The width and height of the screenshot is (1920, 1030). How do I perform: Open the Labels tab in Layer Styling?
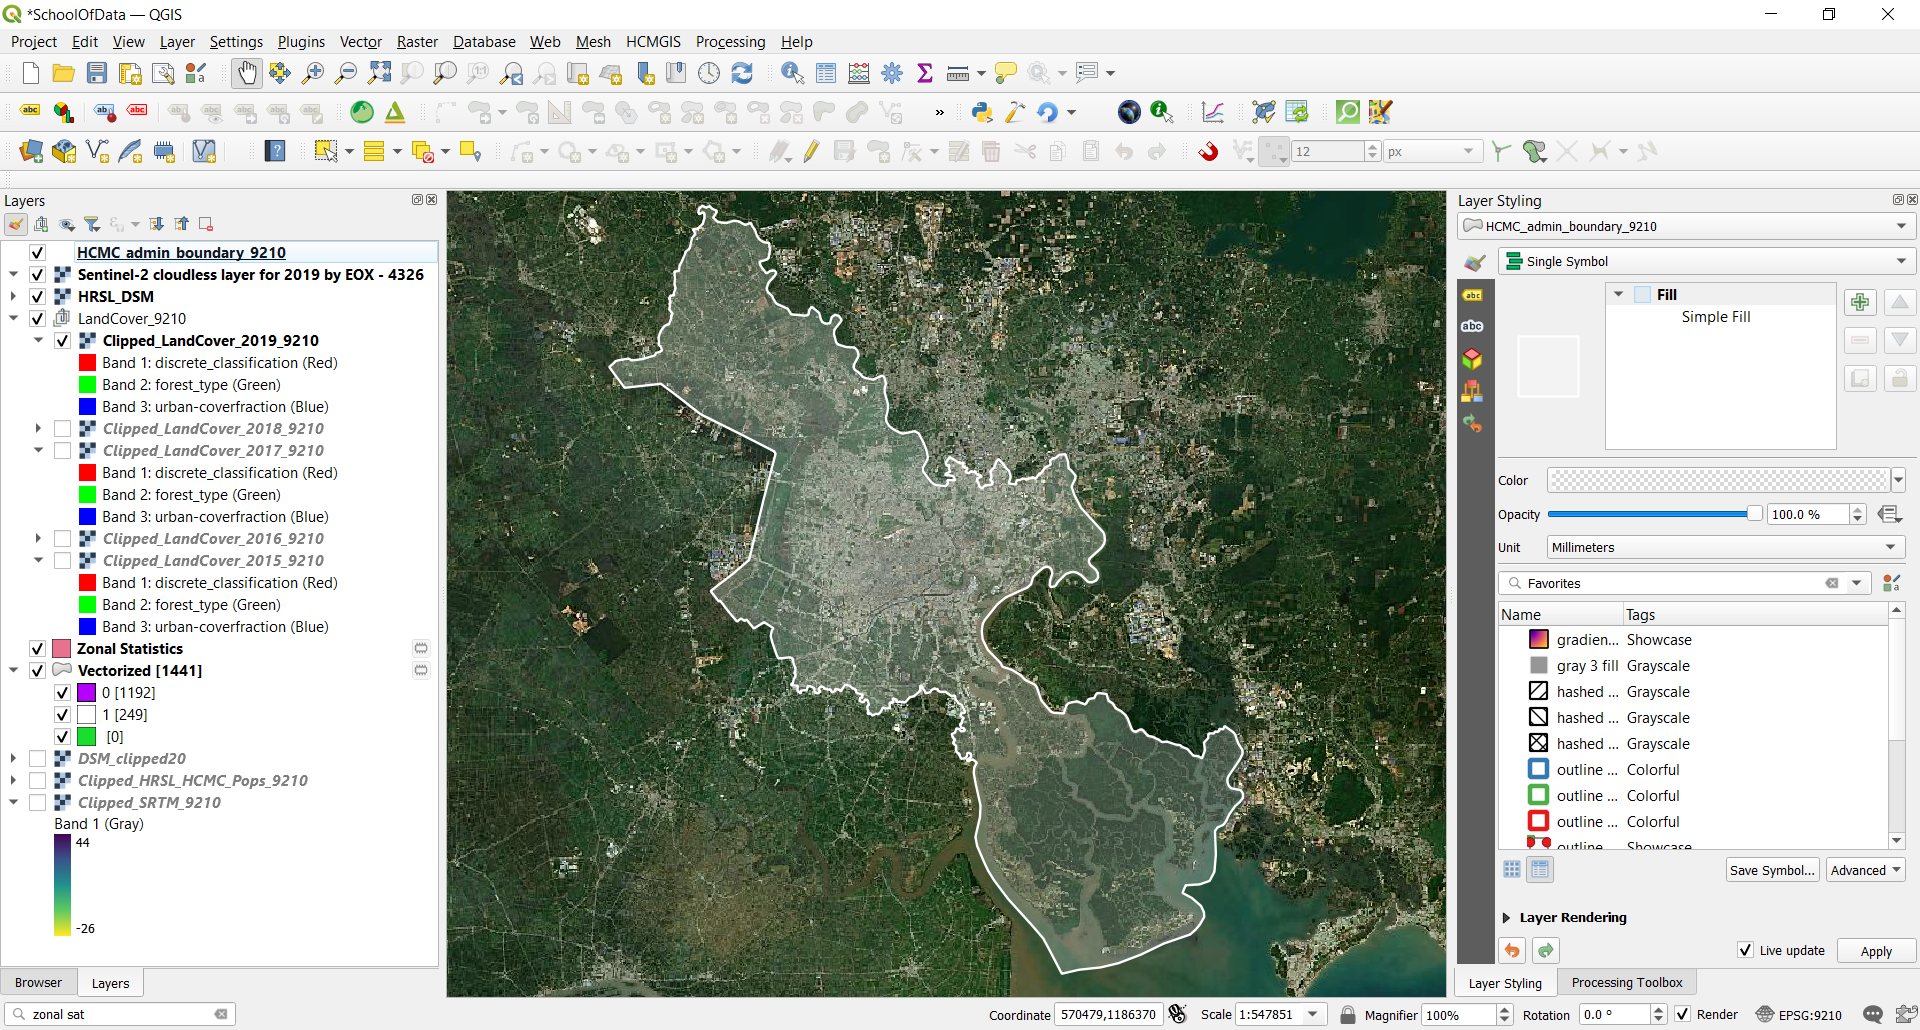coord(1472,295)
